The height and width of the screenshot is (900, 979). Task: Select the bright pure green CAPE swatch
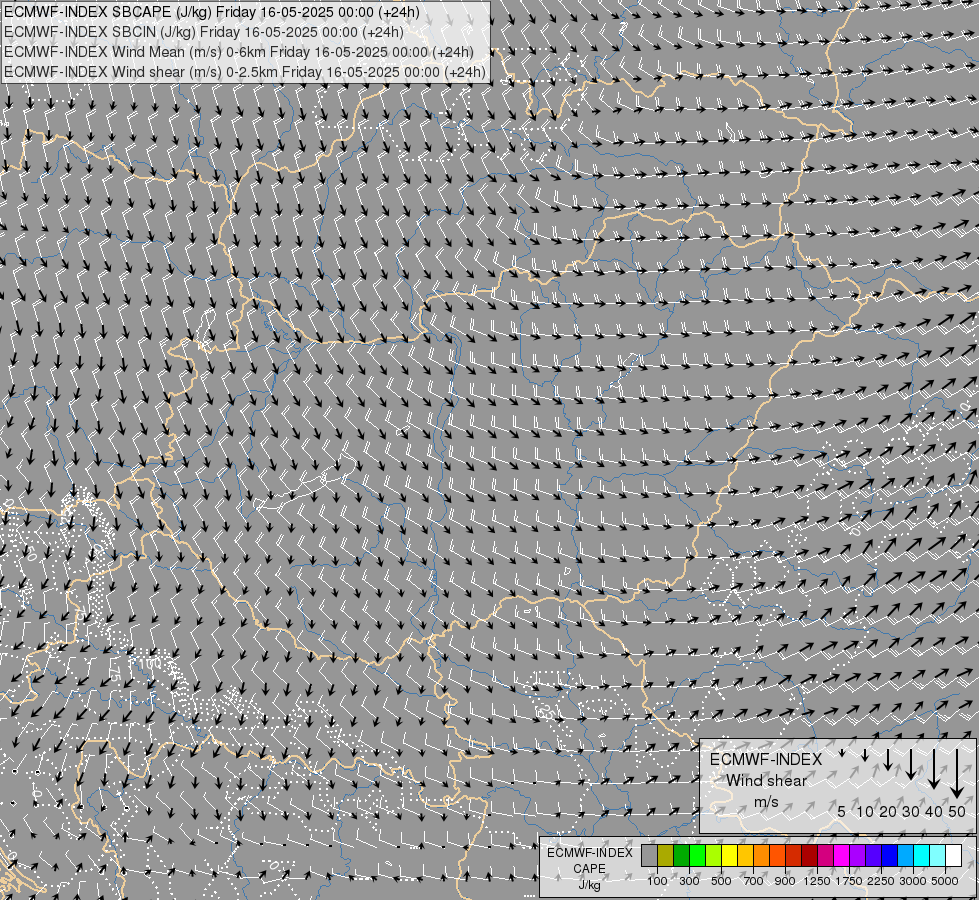(x=698, y=856)
